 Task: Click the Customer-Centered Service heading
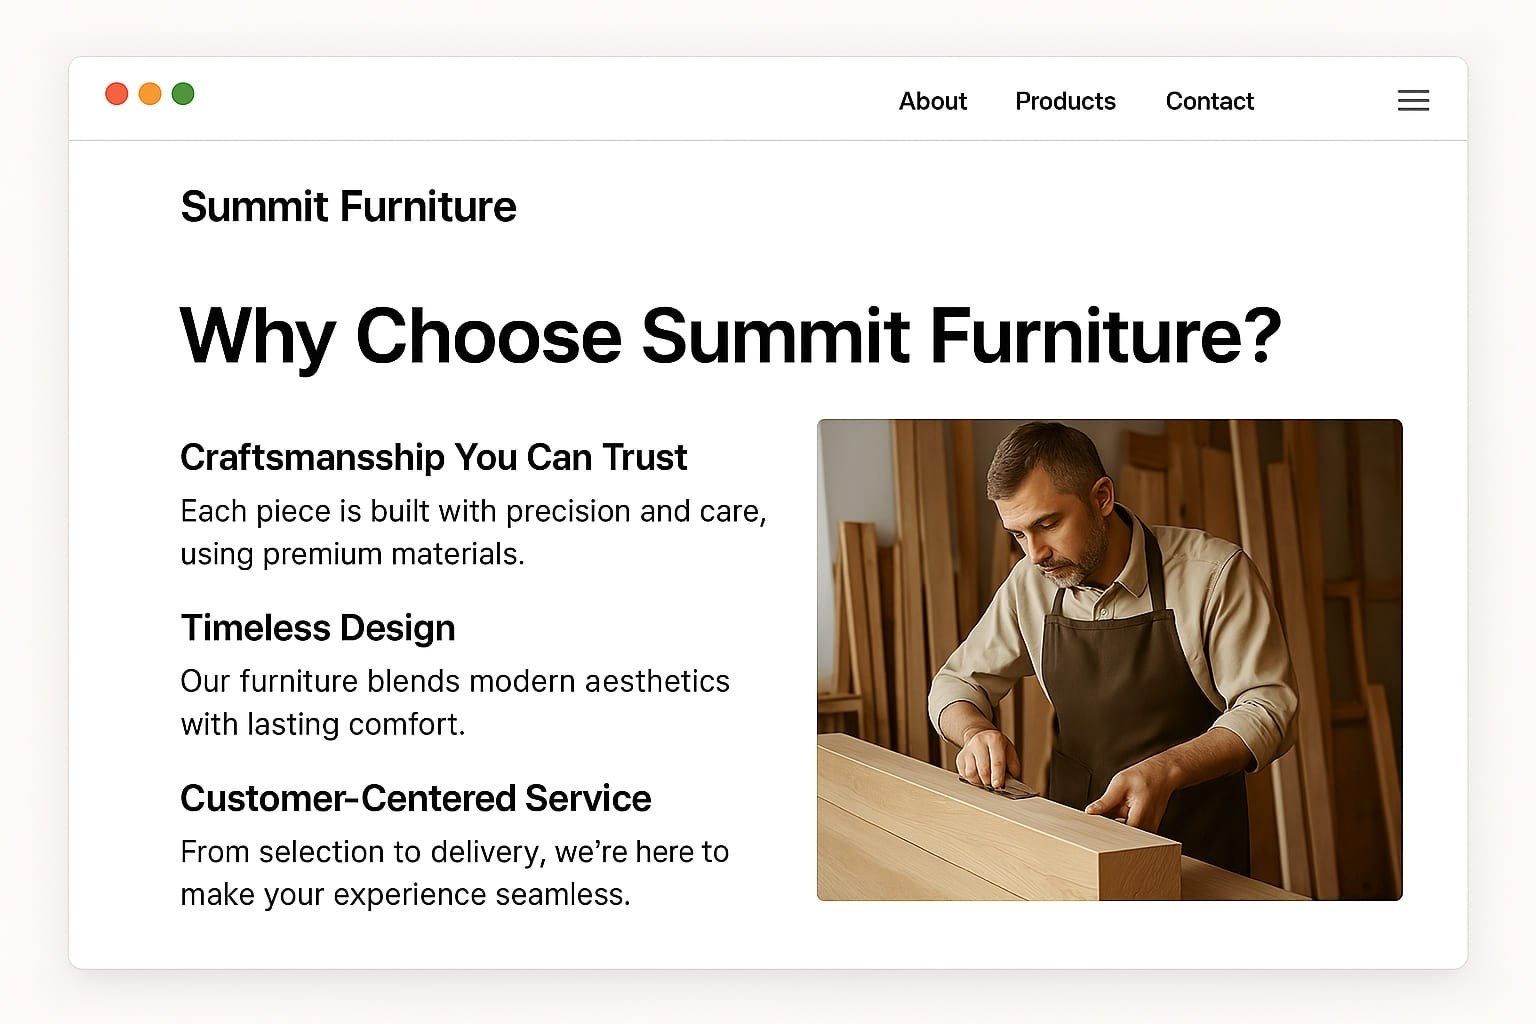click(x=415, y=798)
